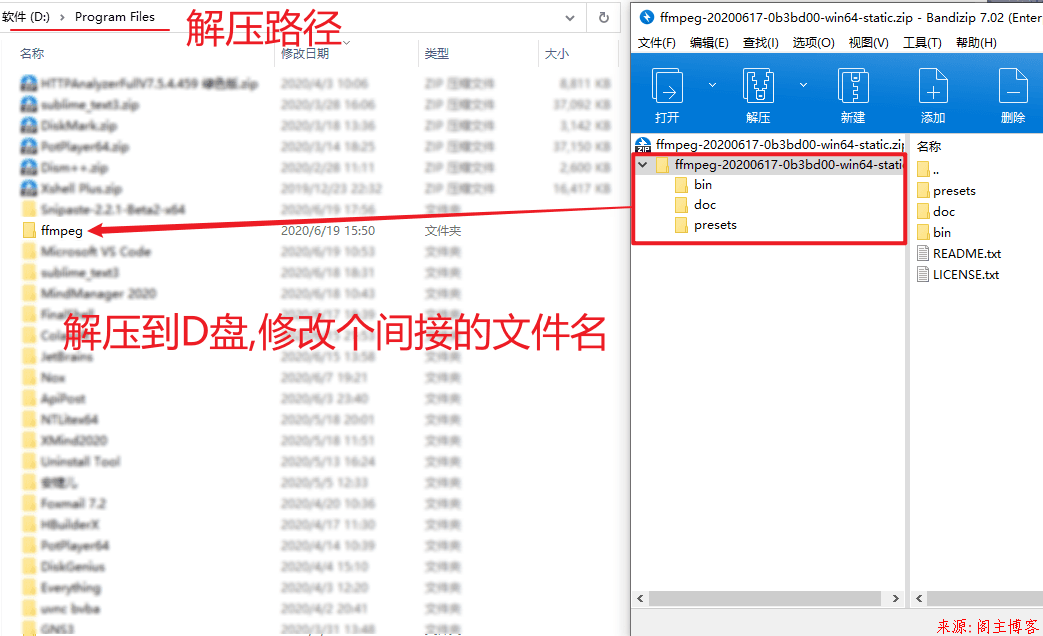Select PotPlayer64.zip file in Explorer
The image size is (1043, 636).
pyautogui.click(x=75, y=146)
